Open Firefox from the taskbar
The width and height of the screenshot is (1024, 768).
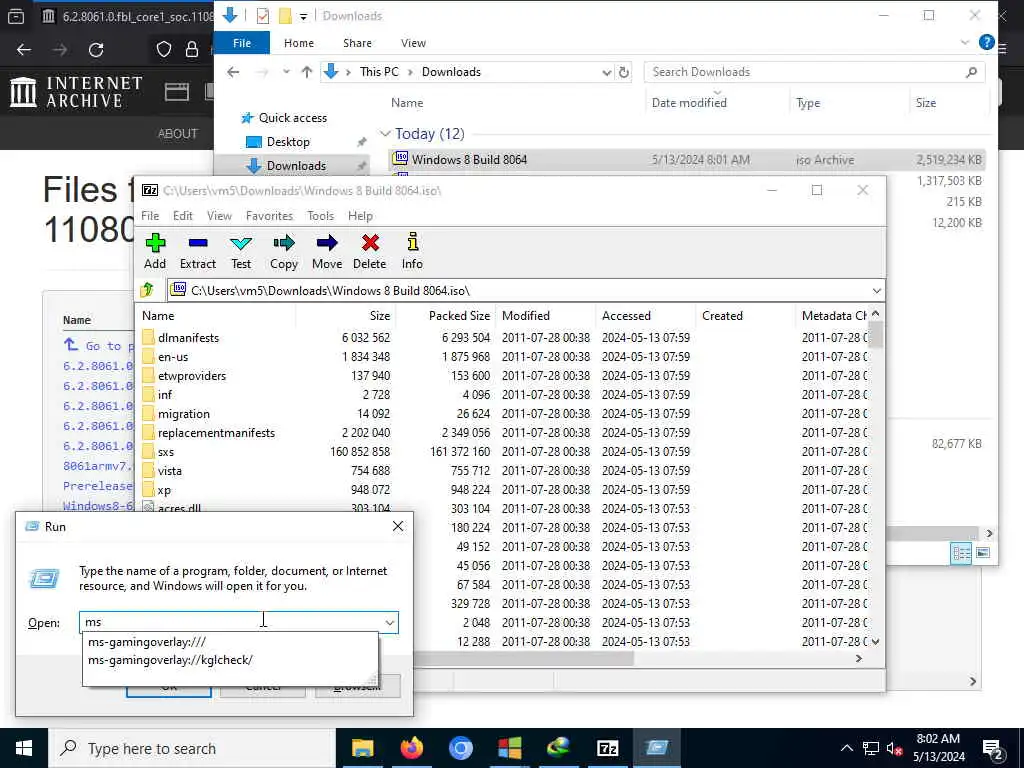[x=411, y=748]
